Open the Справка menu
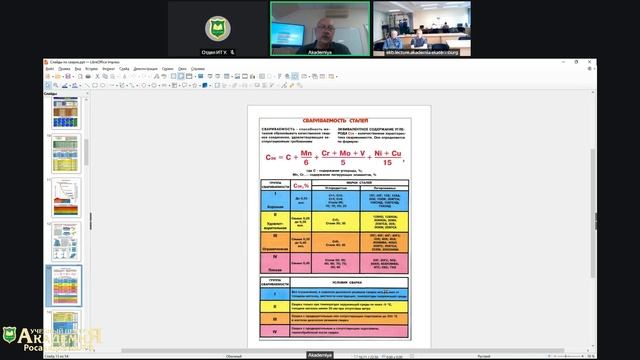 tap(198, 69)
